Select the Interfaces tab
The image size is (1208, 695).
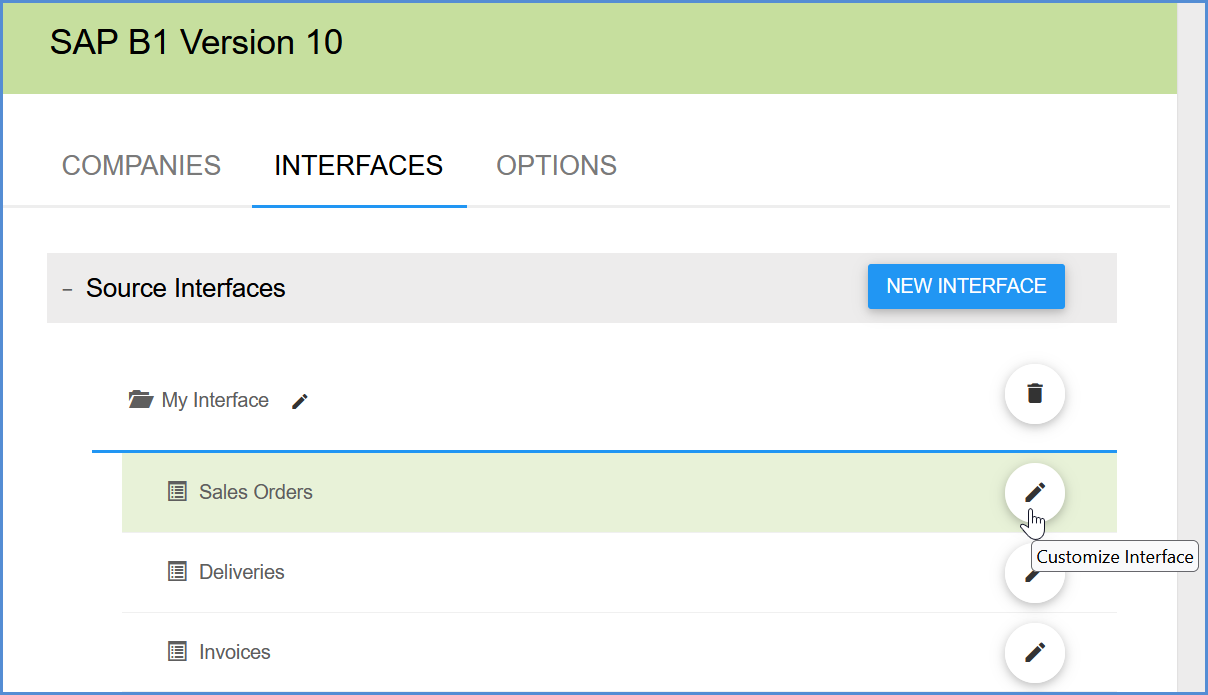[x=358, y=165]
